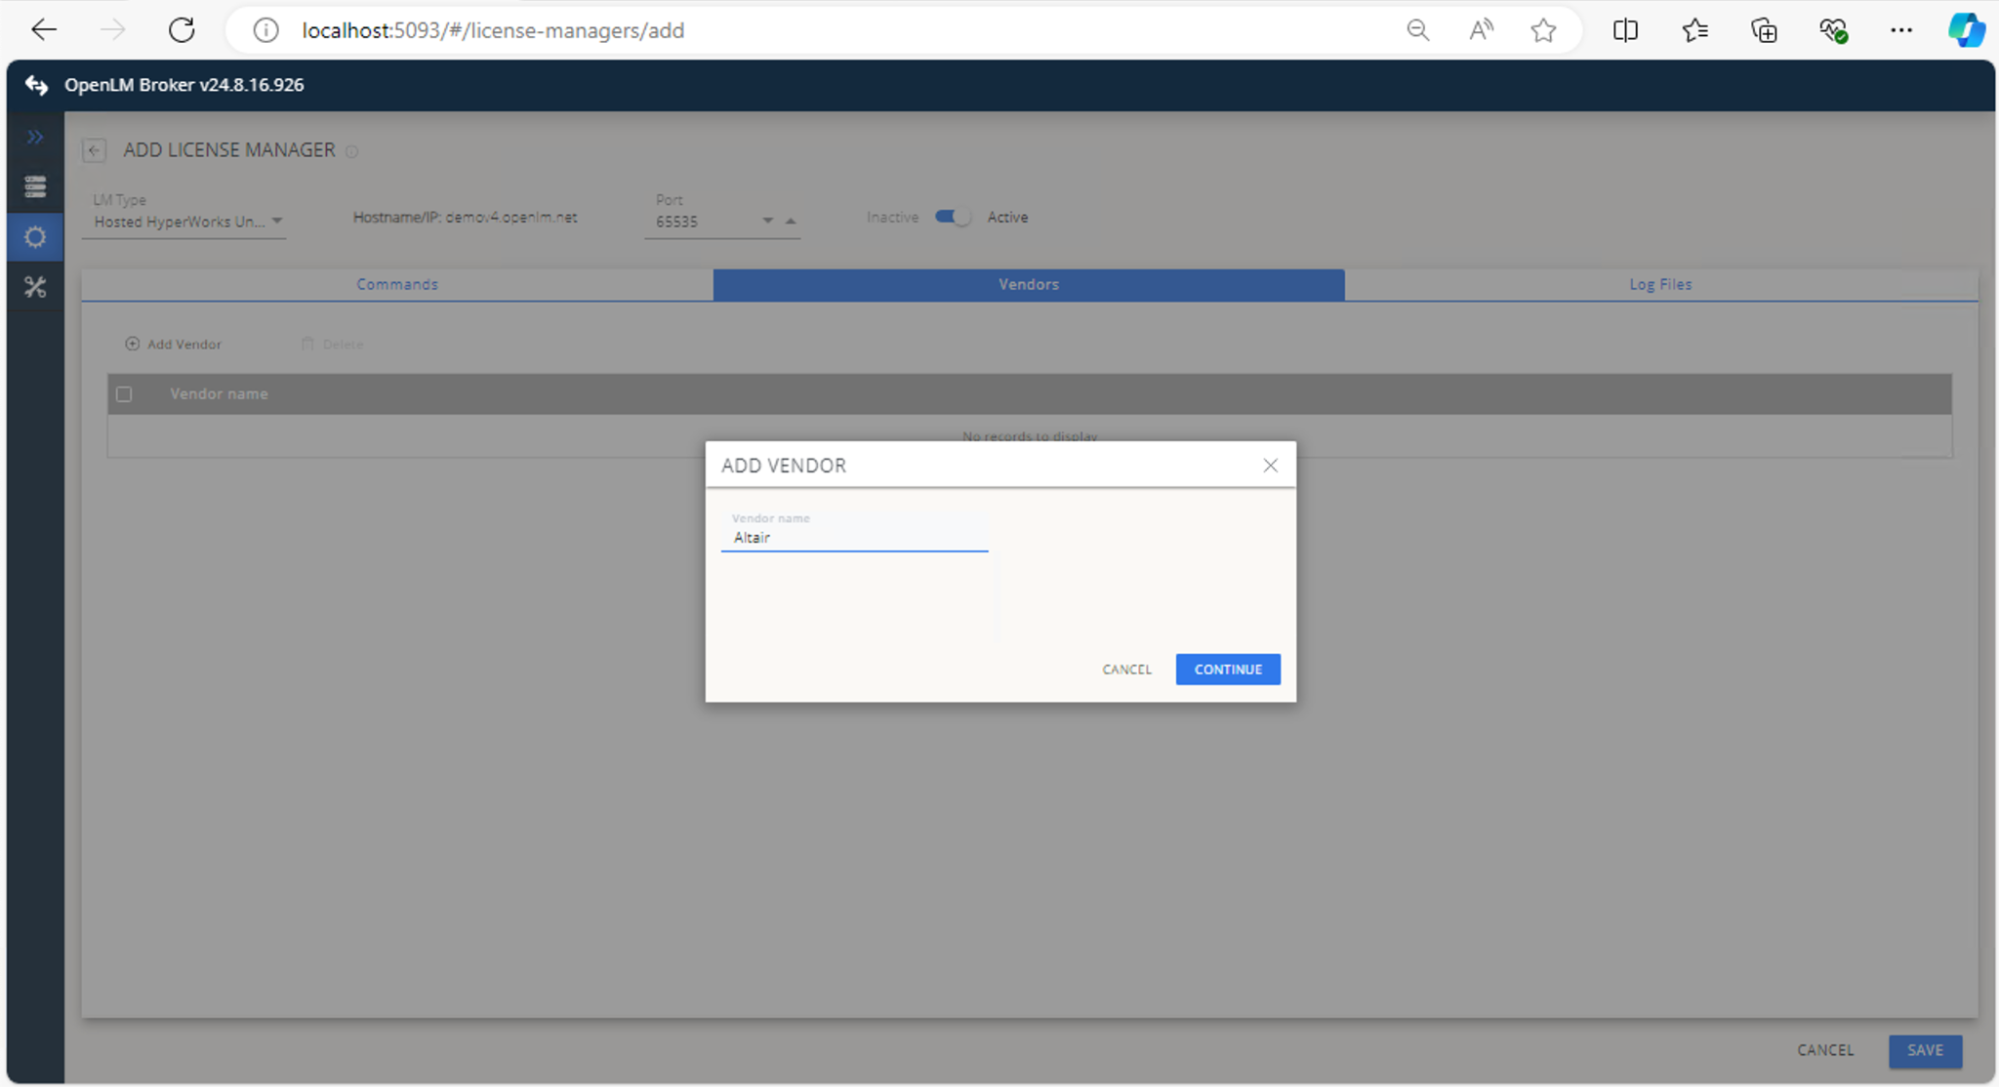Close the Add Vendor dialog with X

(x=1270, y=465)
